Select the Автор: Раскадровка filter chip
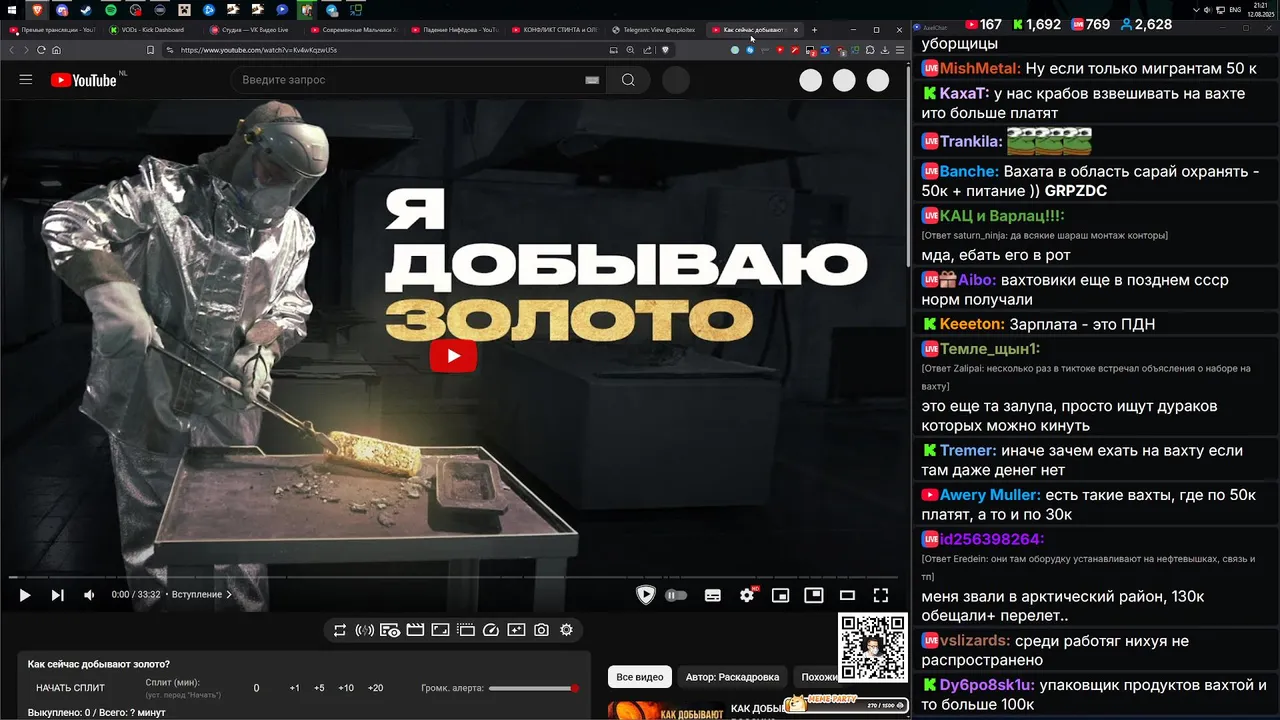The width and height of the screenshot is (1280, 720). pyautogui.click(x=733, y=677)
